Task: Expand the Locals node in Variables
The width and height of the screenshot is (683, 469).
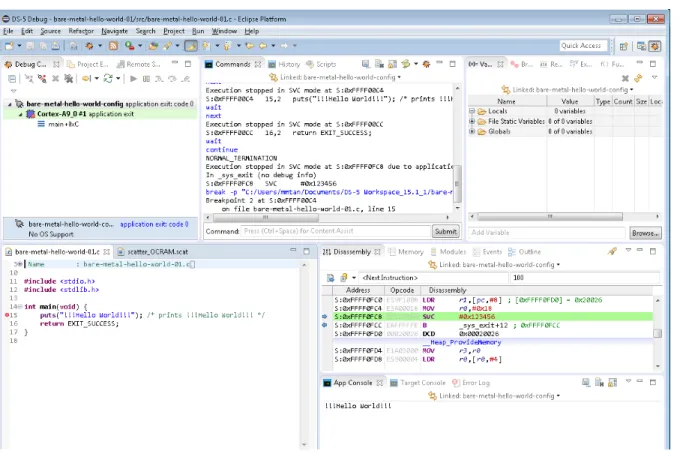Action: tap(472, 111)
